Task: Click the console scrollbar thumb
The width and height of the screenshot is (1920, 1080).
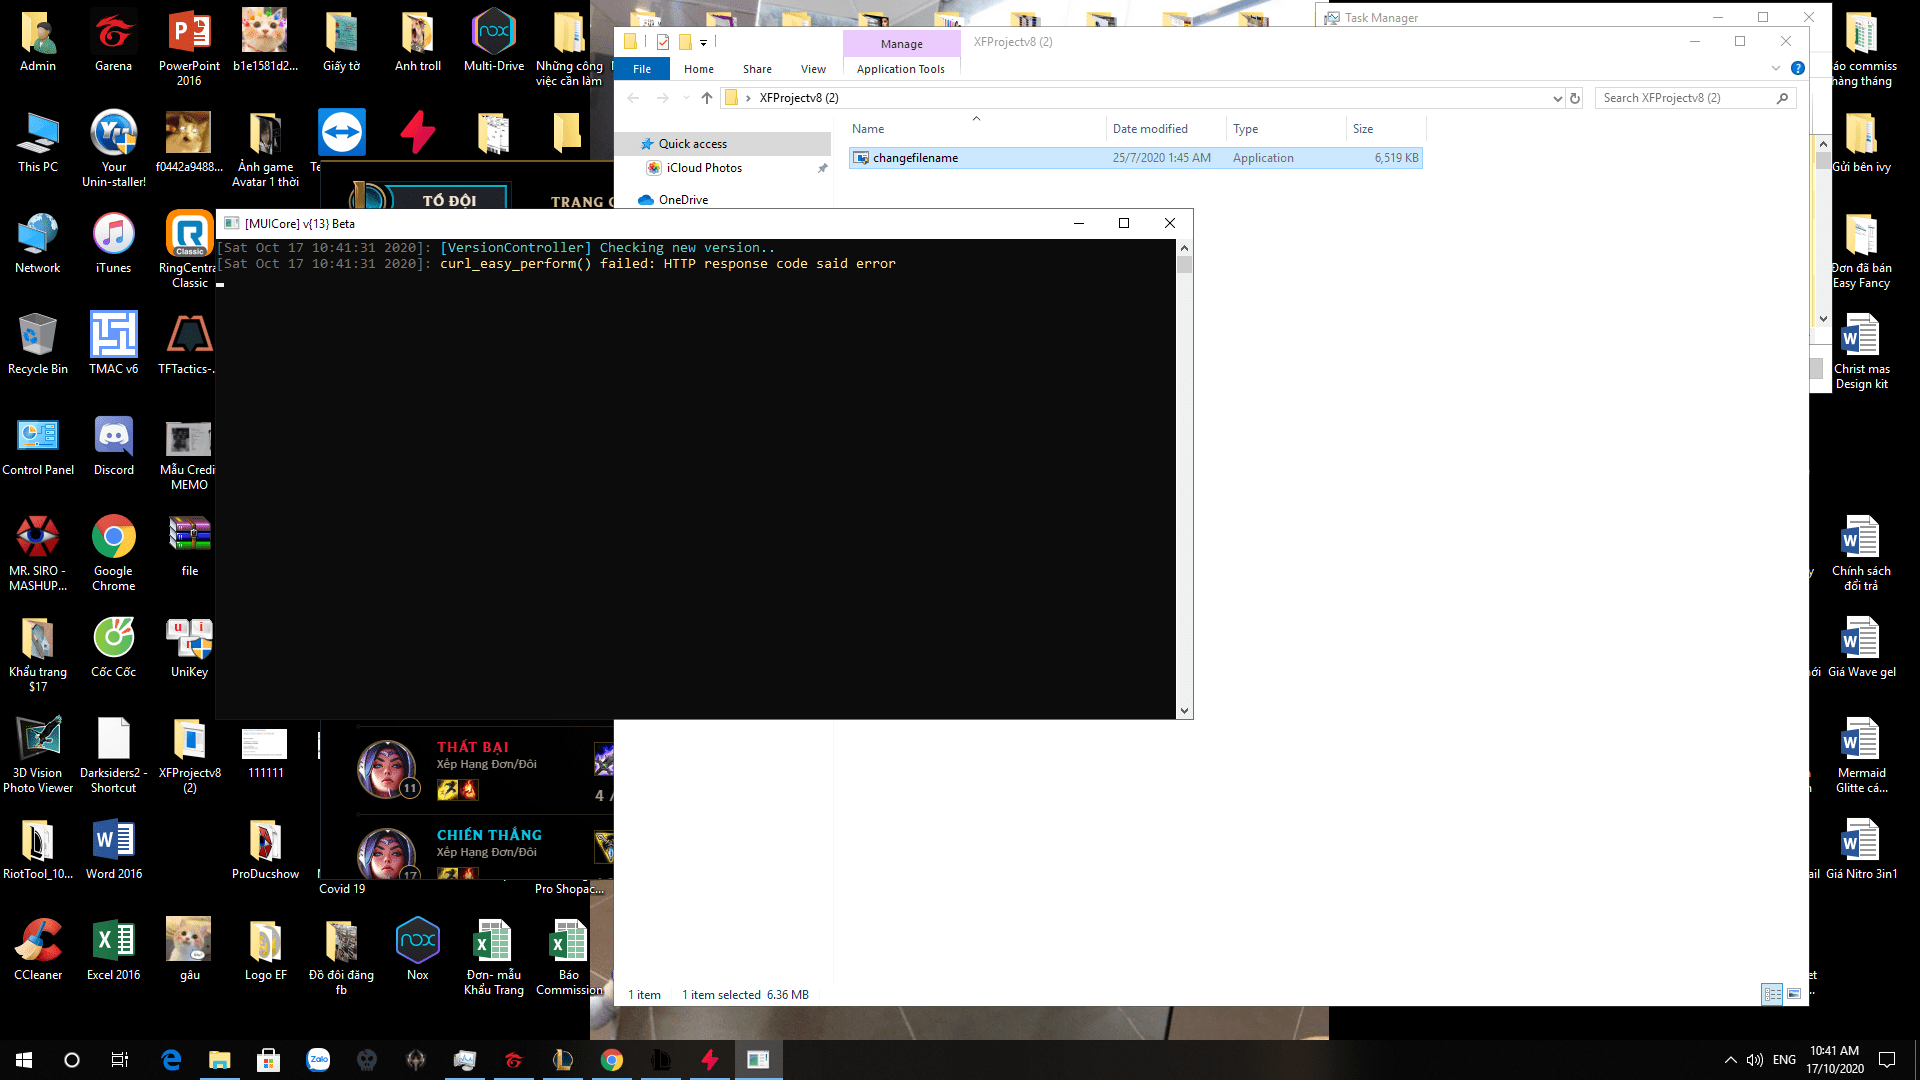Action: pos(1184,265)
